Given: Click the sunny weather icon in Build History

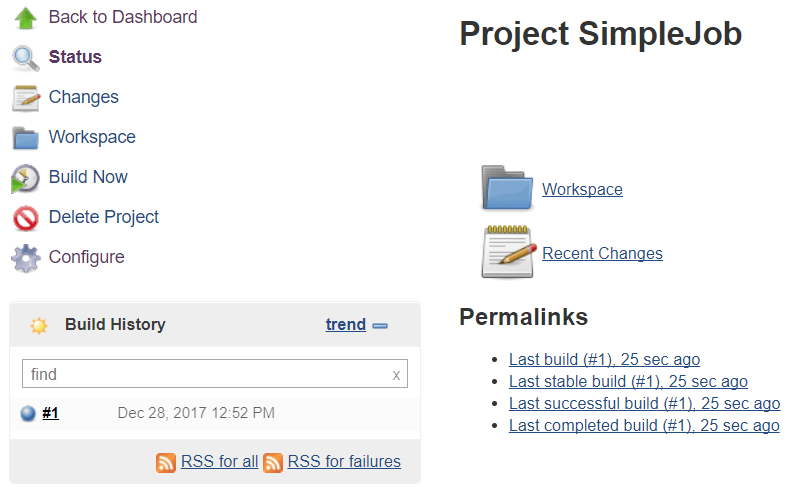Looking at the screenshot, I should (x=39, y=325).
